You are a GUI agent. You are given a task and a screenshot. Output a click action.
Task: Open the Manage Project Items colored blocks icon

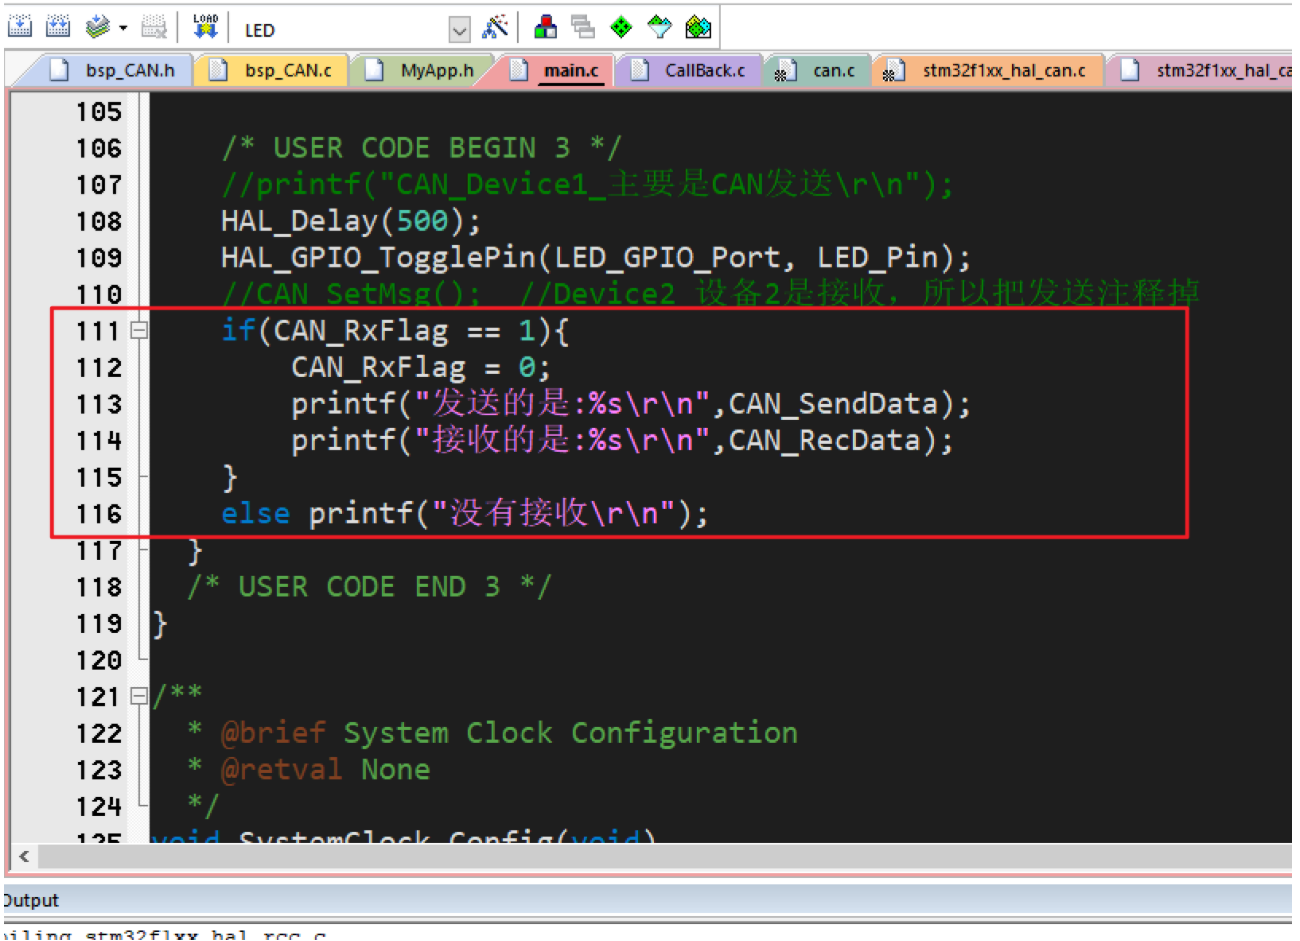[x=545, y=27]
